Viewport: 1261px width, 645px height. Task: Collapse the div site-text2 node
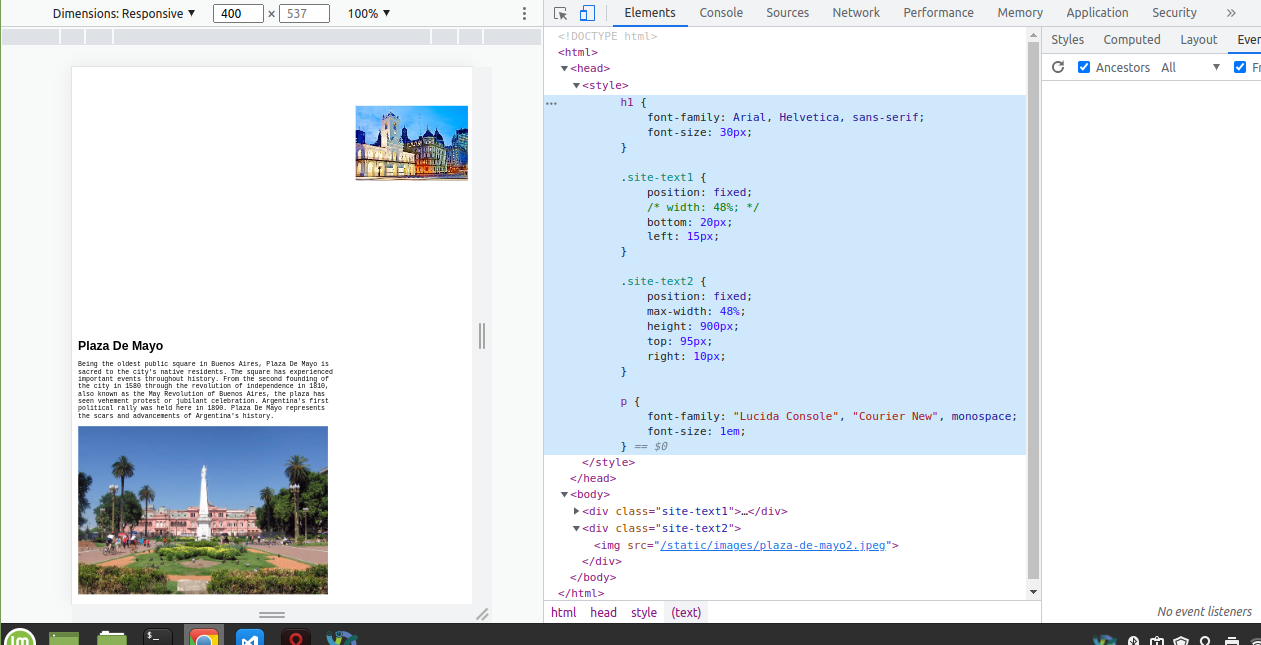pyautogui.click(x=576, y=528)
